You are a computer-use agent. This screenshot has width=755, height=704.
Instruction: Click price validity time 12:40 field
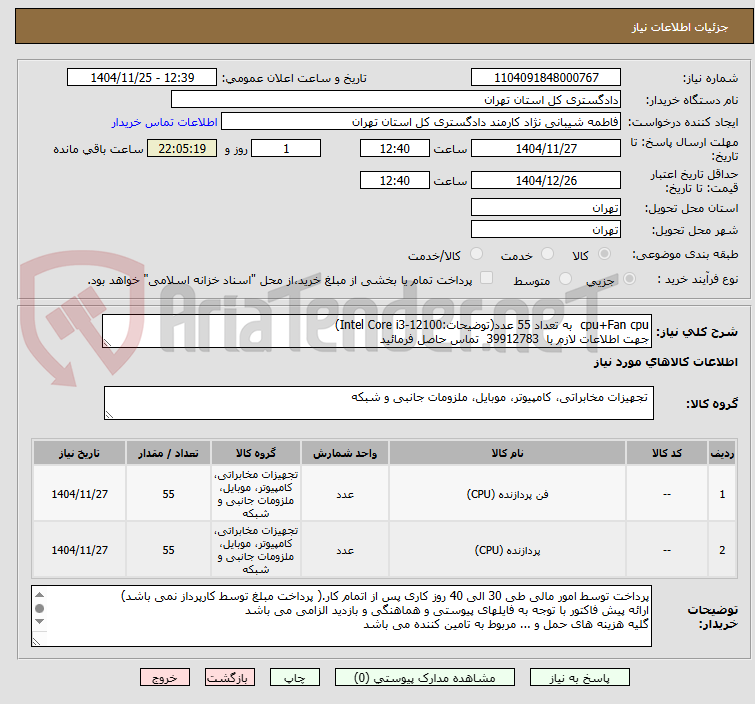(395, 181)
